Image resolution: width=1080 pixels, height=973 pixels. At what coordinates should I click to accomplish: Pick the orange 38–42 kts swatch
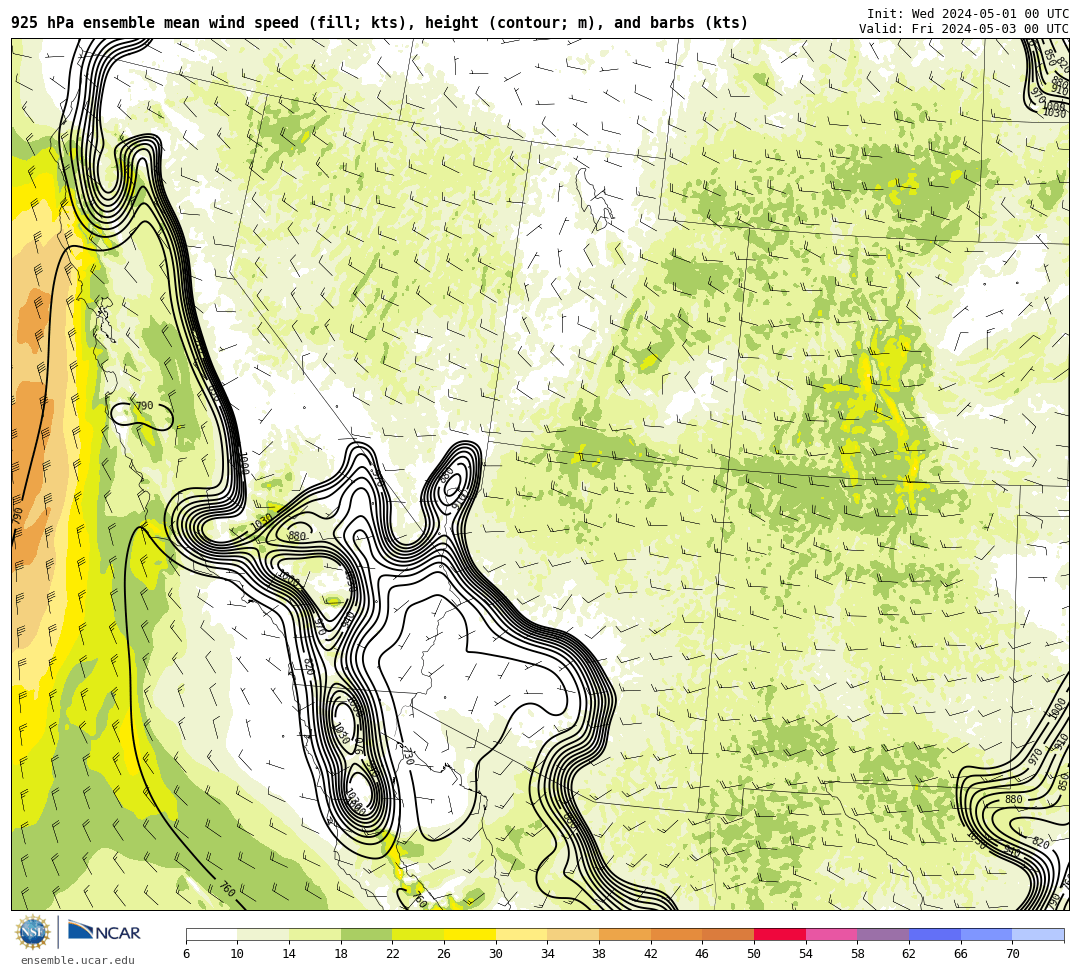pyautogui.click(x=625, y=934)
